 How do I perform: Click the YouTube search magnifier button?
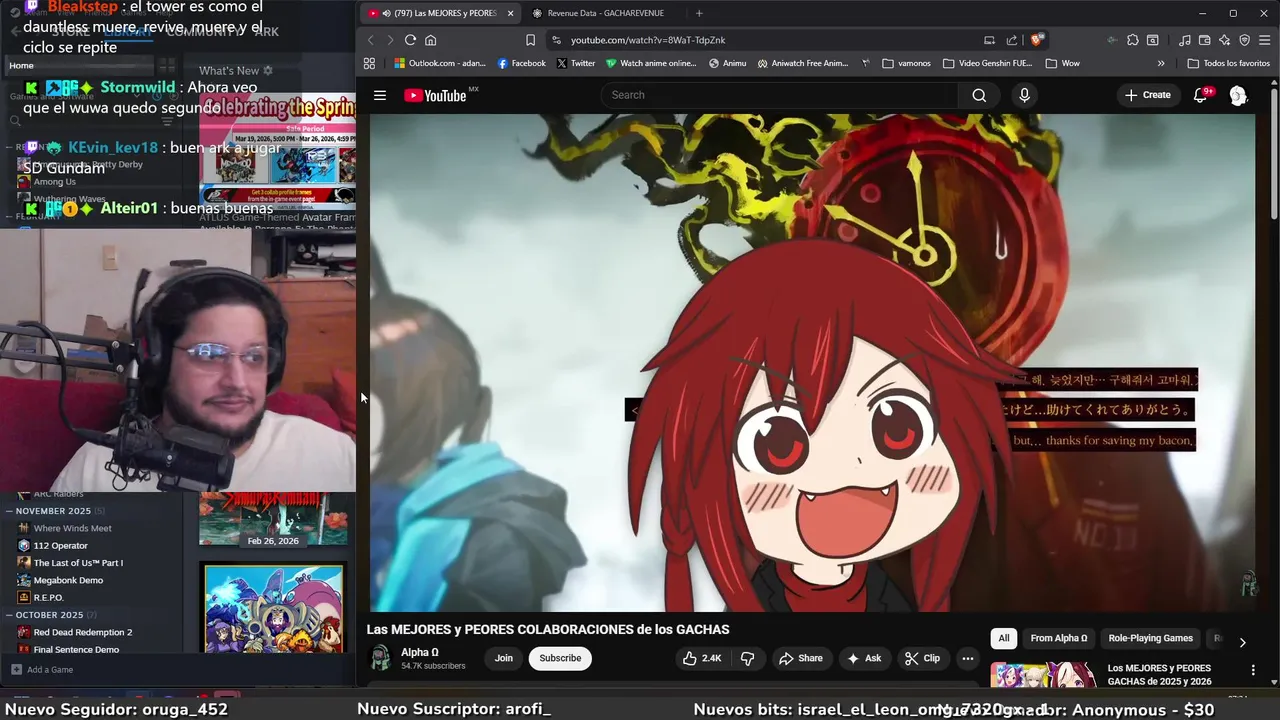click(979, 95)
